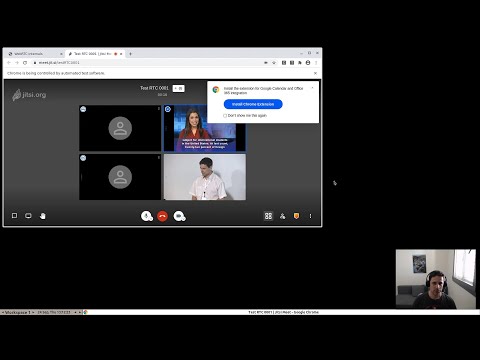Open the Chrome profile avatar

pyautogui.click(x=308, y=63)
